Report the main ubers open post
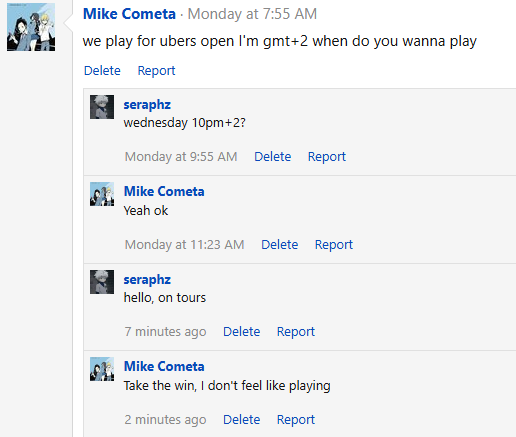This screenshot has height=437, width=516. (x=156, y=71)
